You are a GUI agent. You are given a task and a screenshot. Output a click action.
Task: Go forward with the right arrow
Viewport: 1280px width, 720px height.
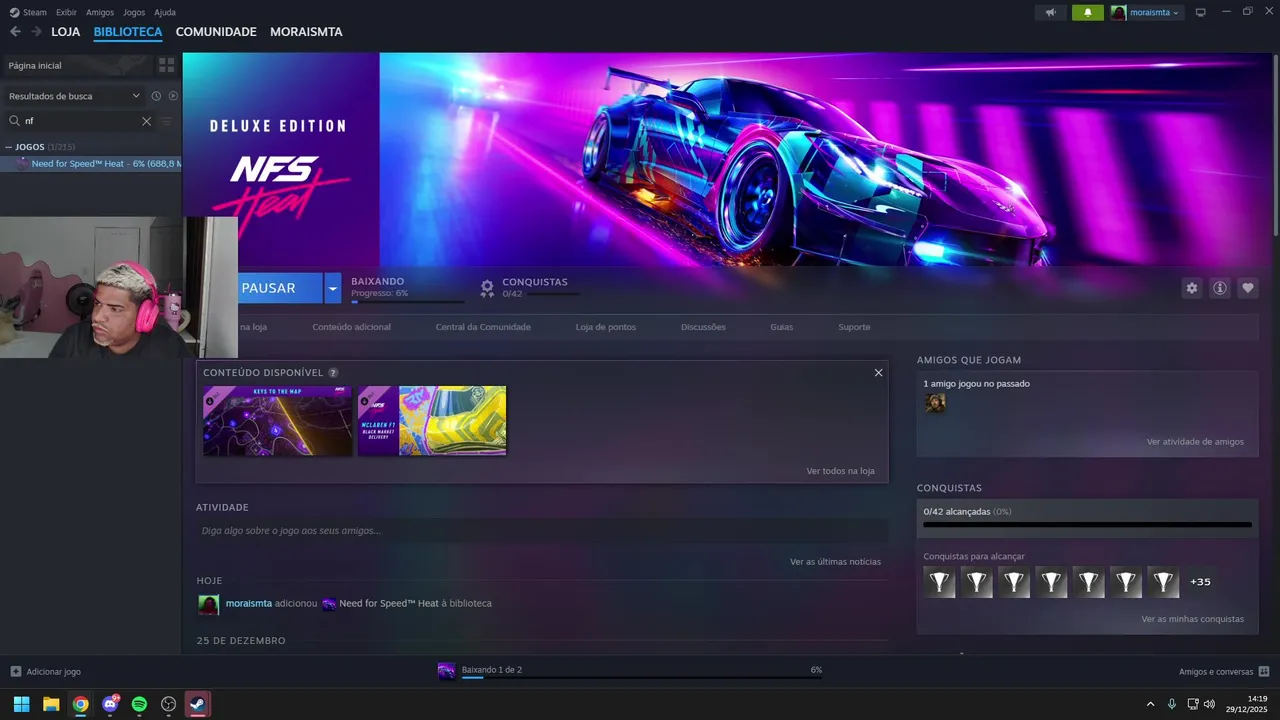[36, 32]
